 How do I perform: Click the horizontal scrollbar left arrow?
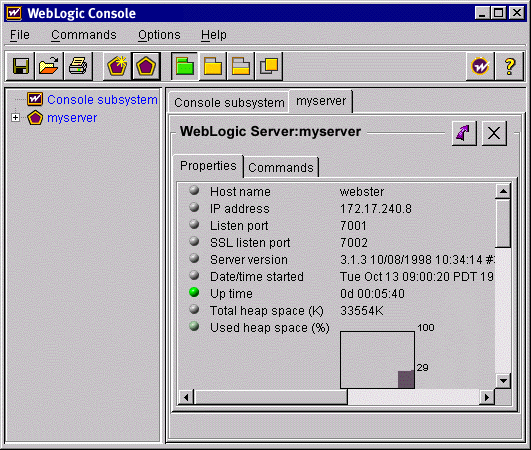[x=186, y=397]
